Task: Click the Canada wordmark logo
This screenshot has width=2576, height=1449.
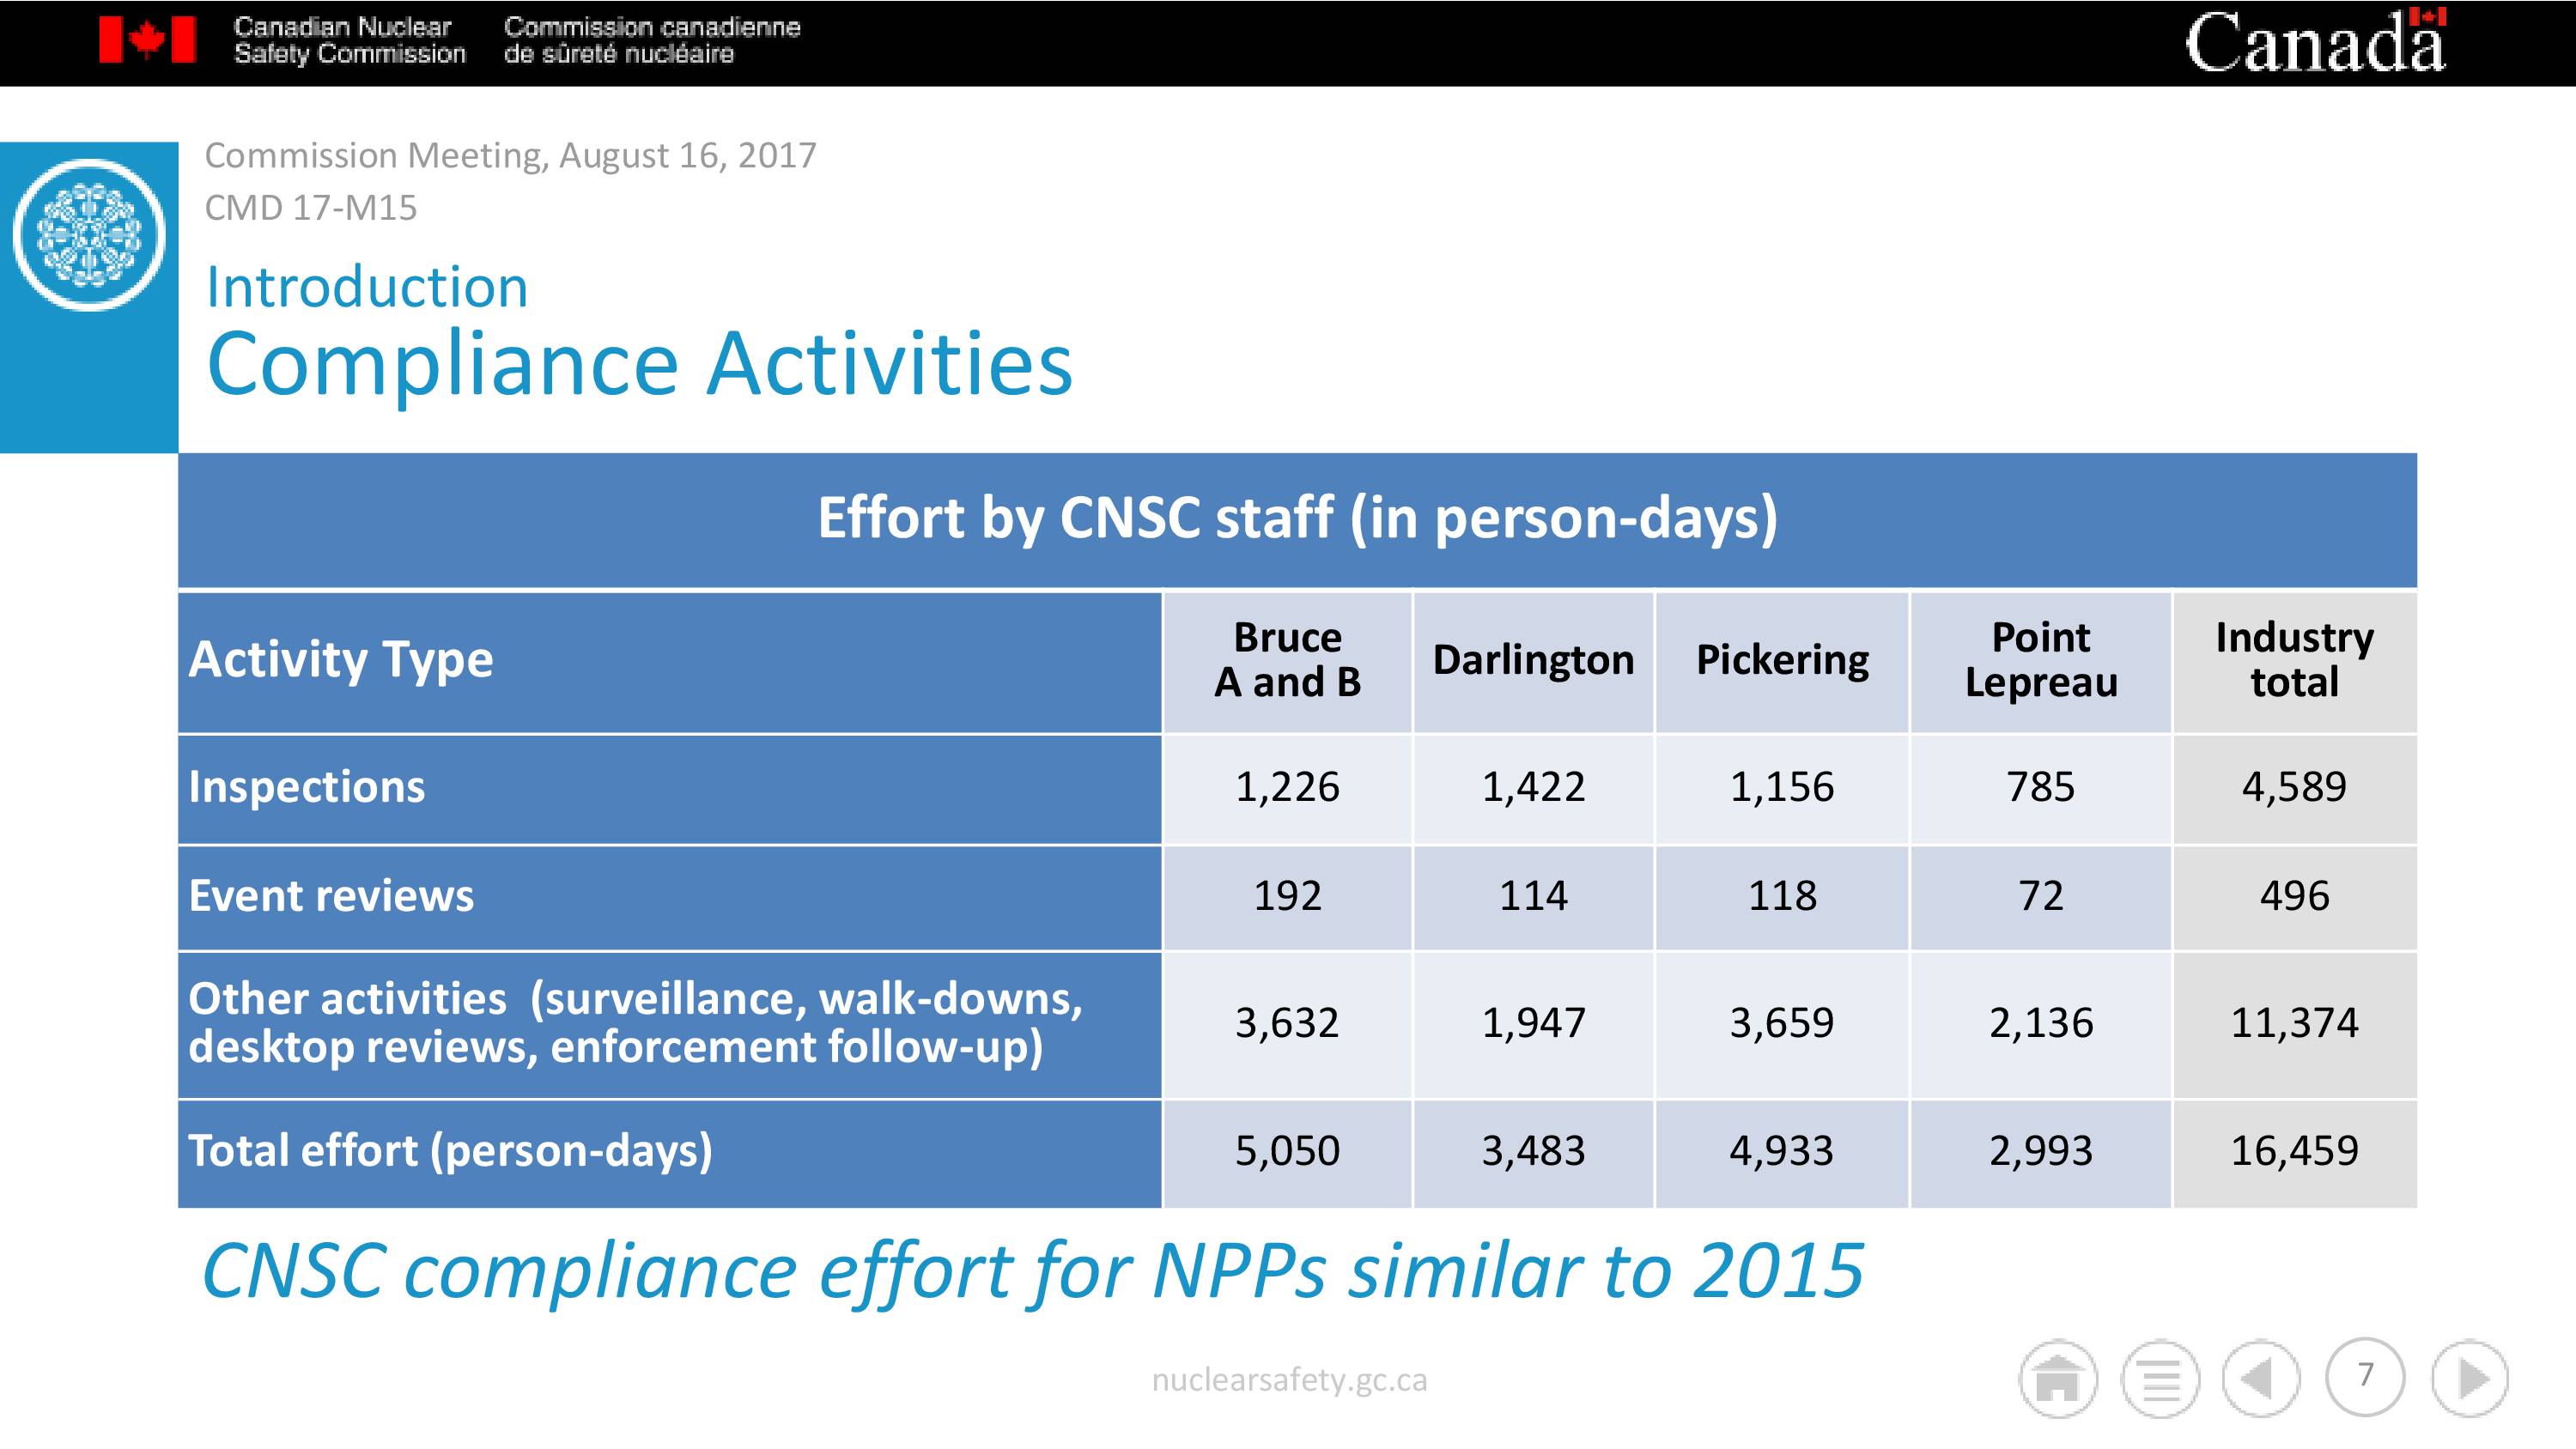Action: (x=2315, y=41)
